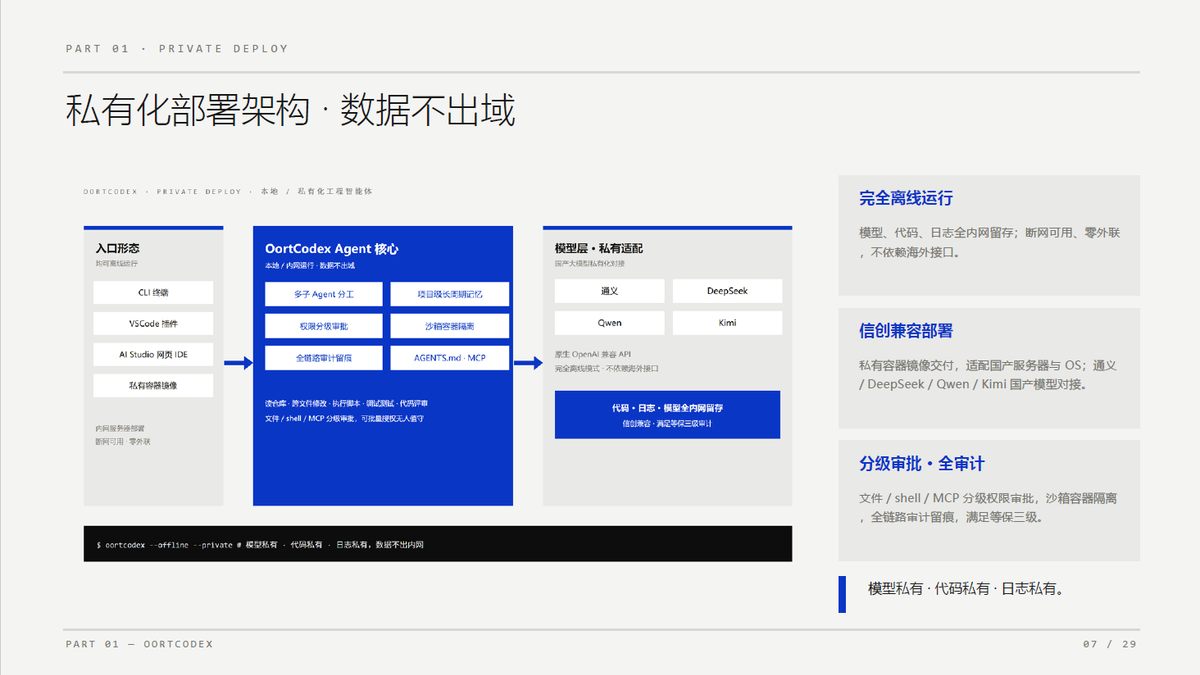Select the CLI 终端 box
The height and width of the screenshot is (675, 1200).
point(153,292)
